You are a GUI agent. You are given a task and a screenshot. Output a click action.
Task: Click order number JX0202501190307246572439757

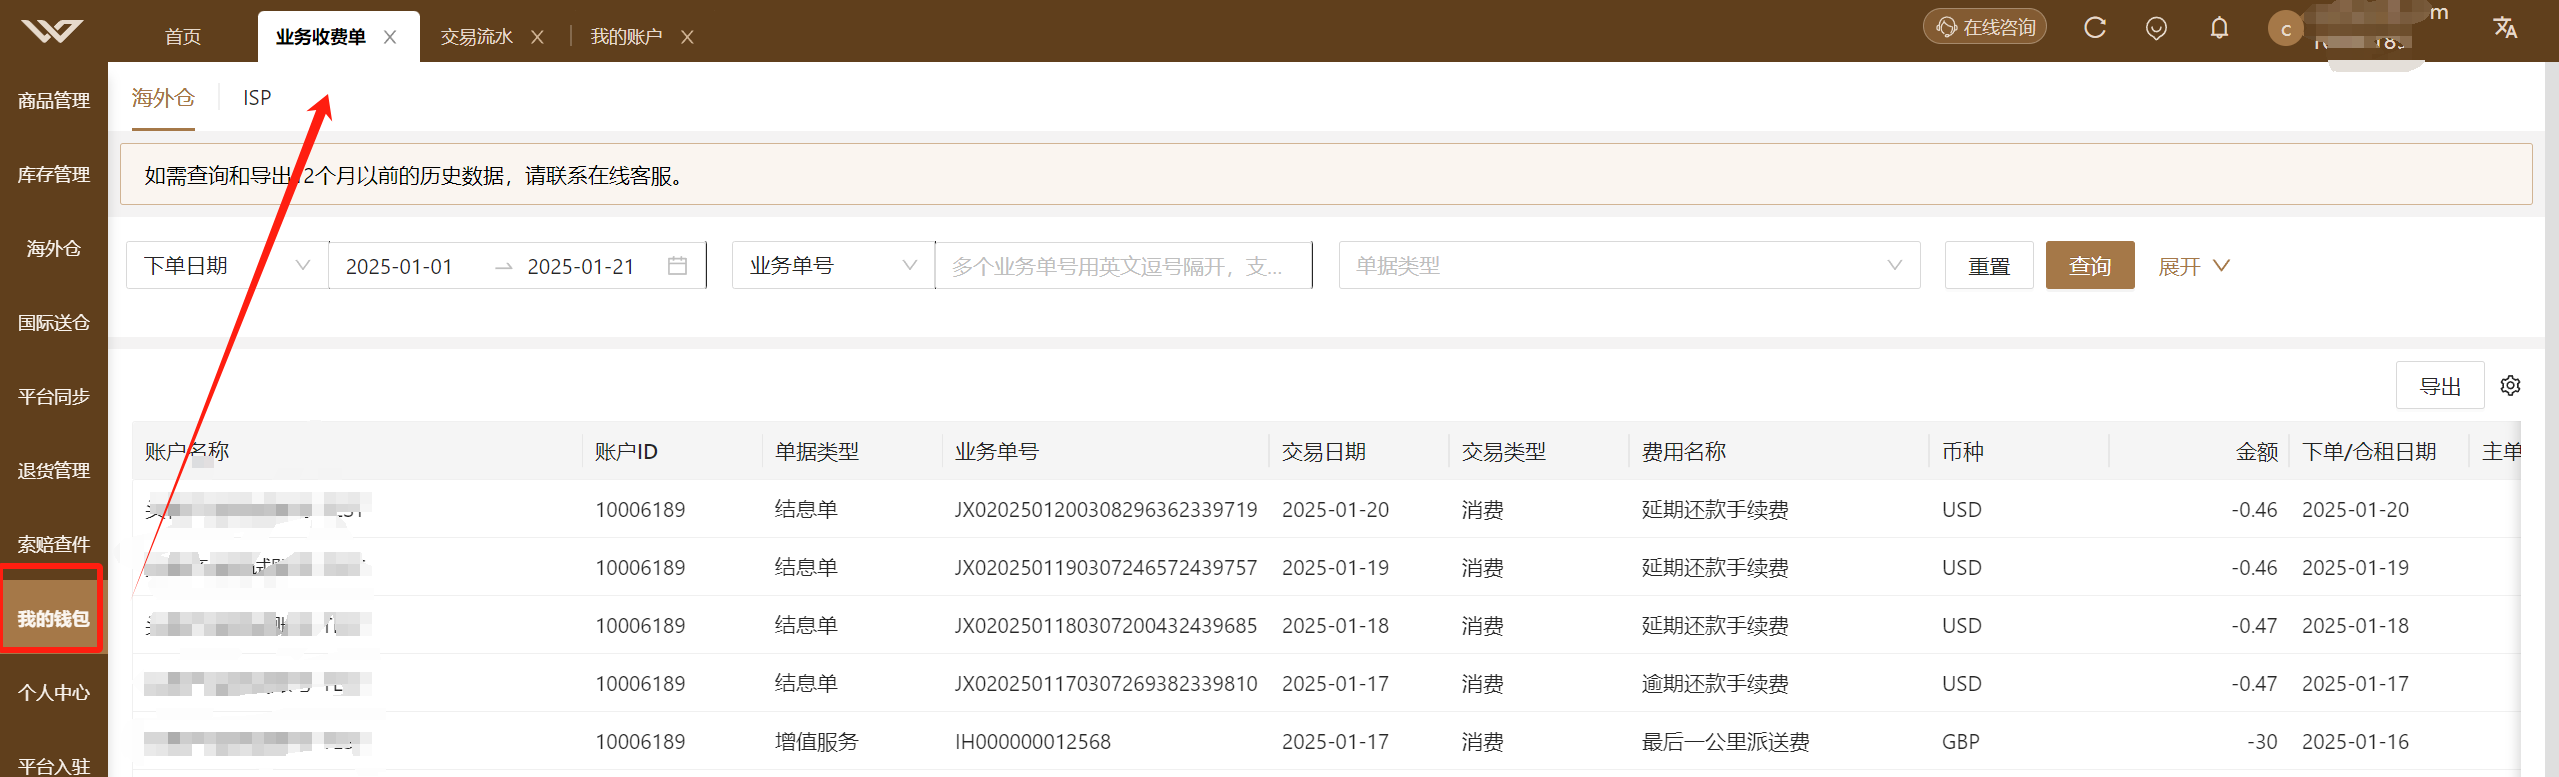coord(1106,568)
